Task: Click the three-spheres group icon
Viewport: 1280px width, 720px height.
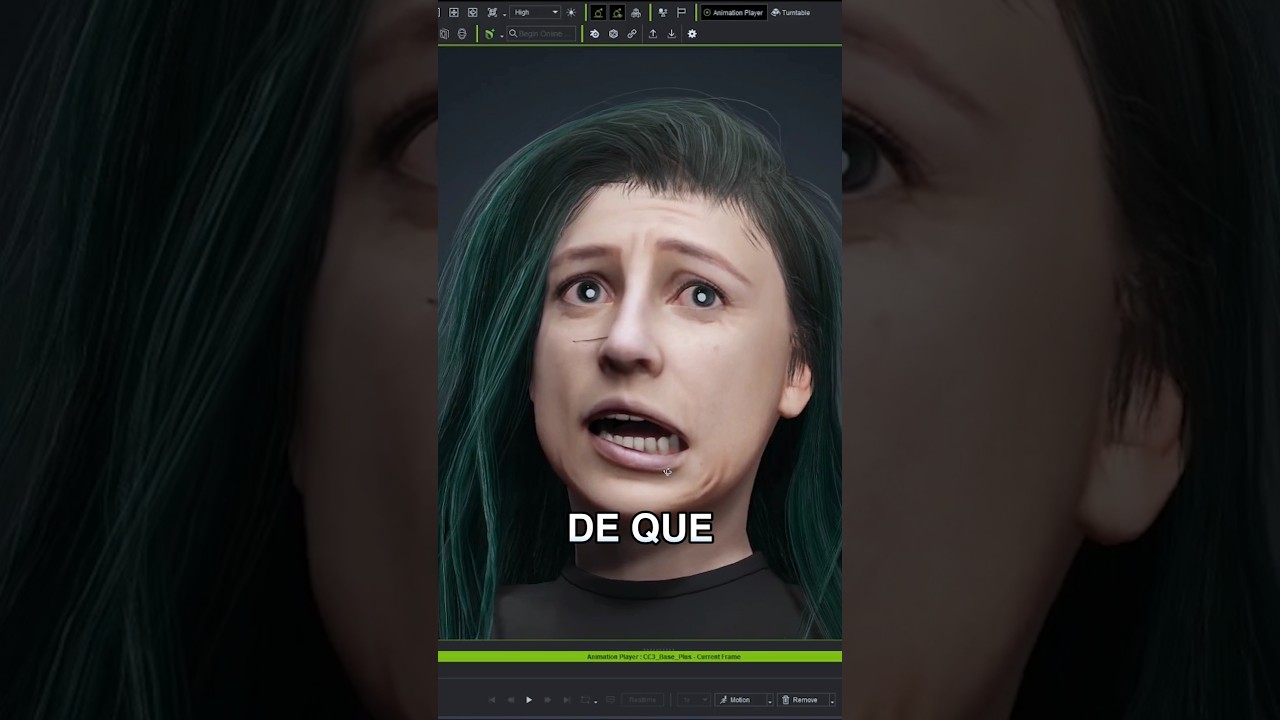Action: (x=636, y=12)
